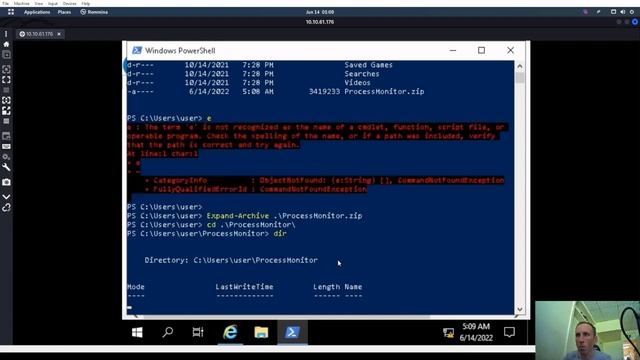Screen dimensions: 640x360
Task: Take a screenshot with the camera icon
Action: pos(6,182)
